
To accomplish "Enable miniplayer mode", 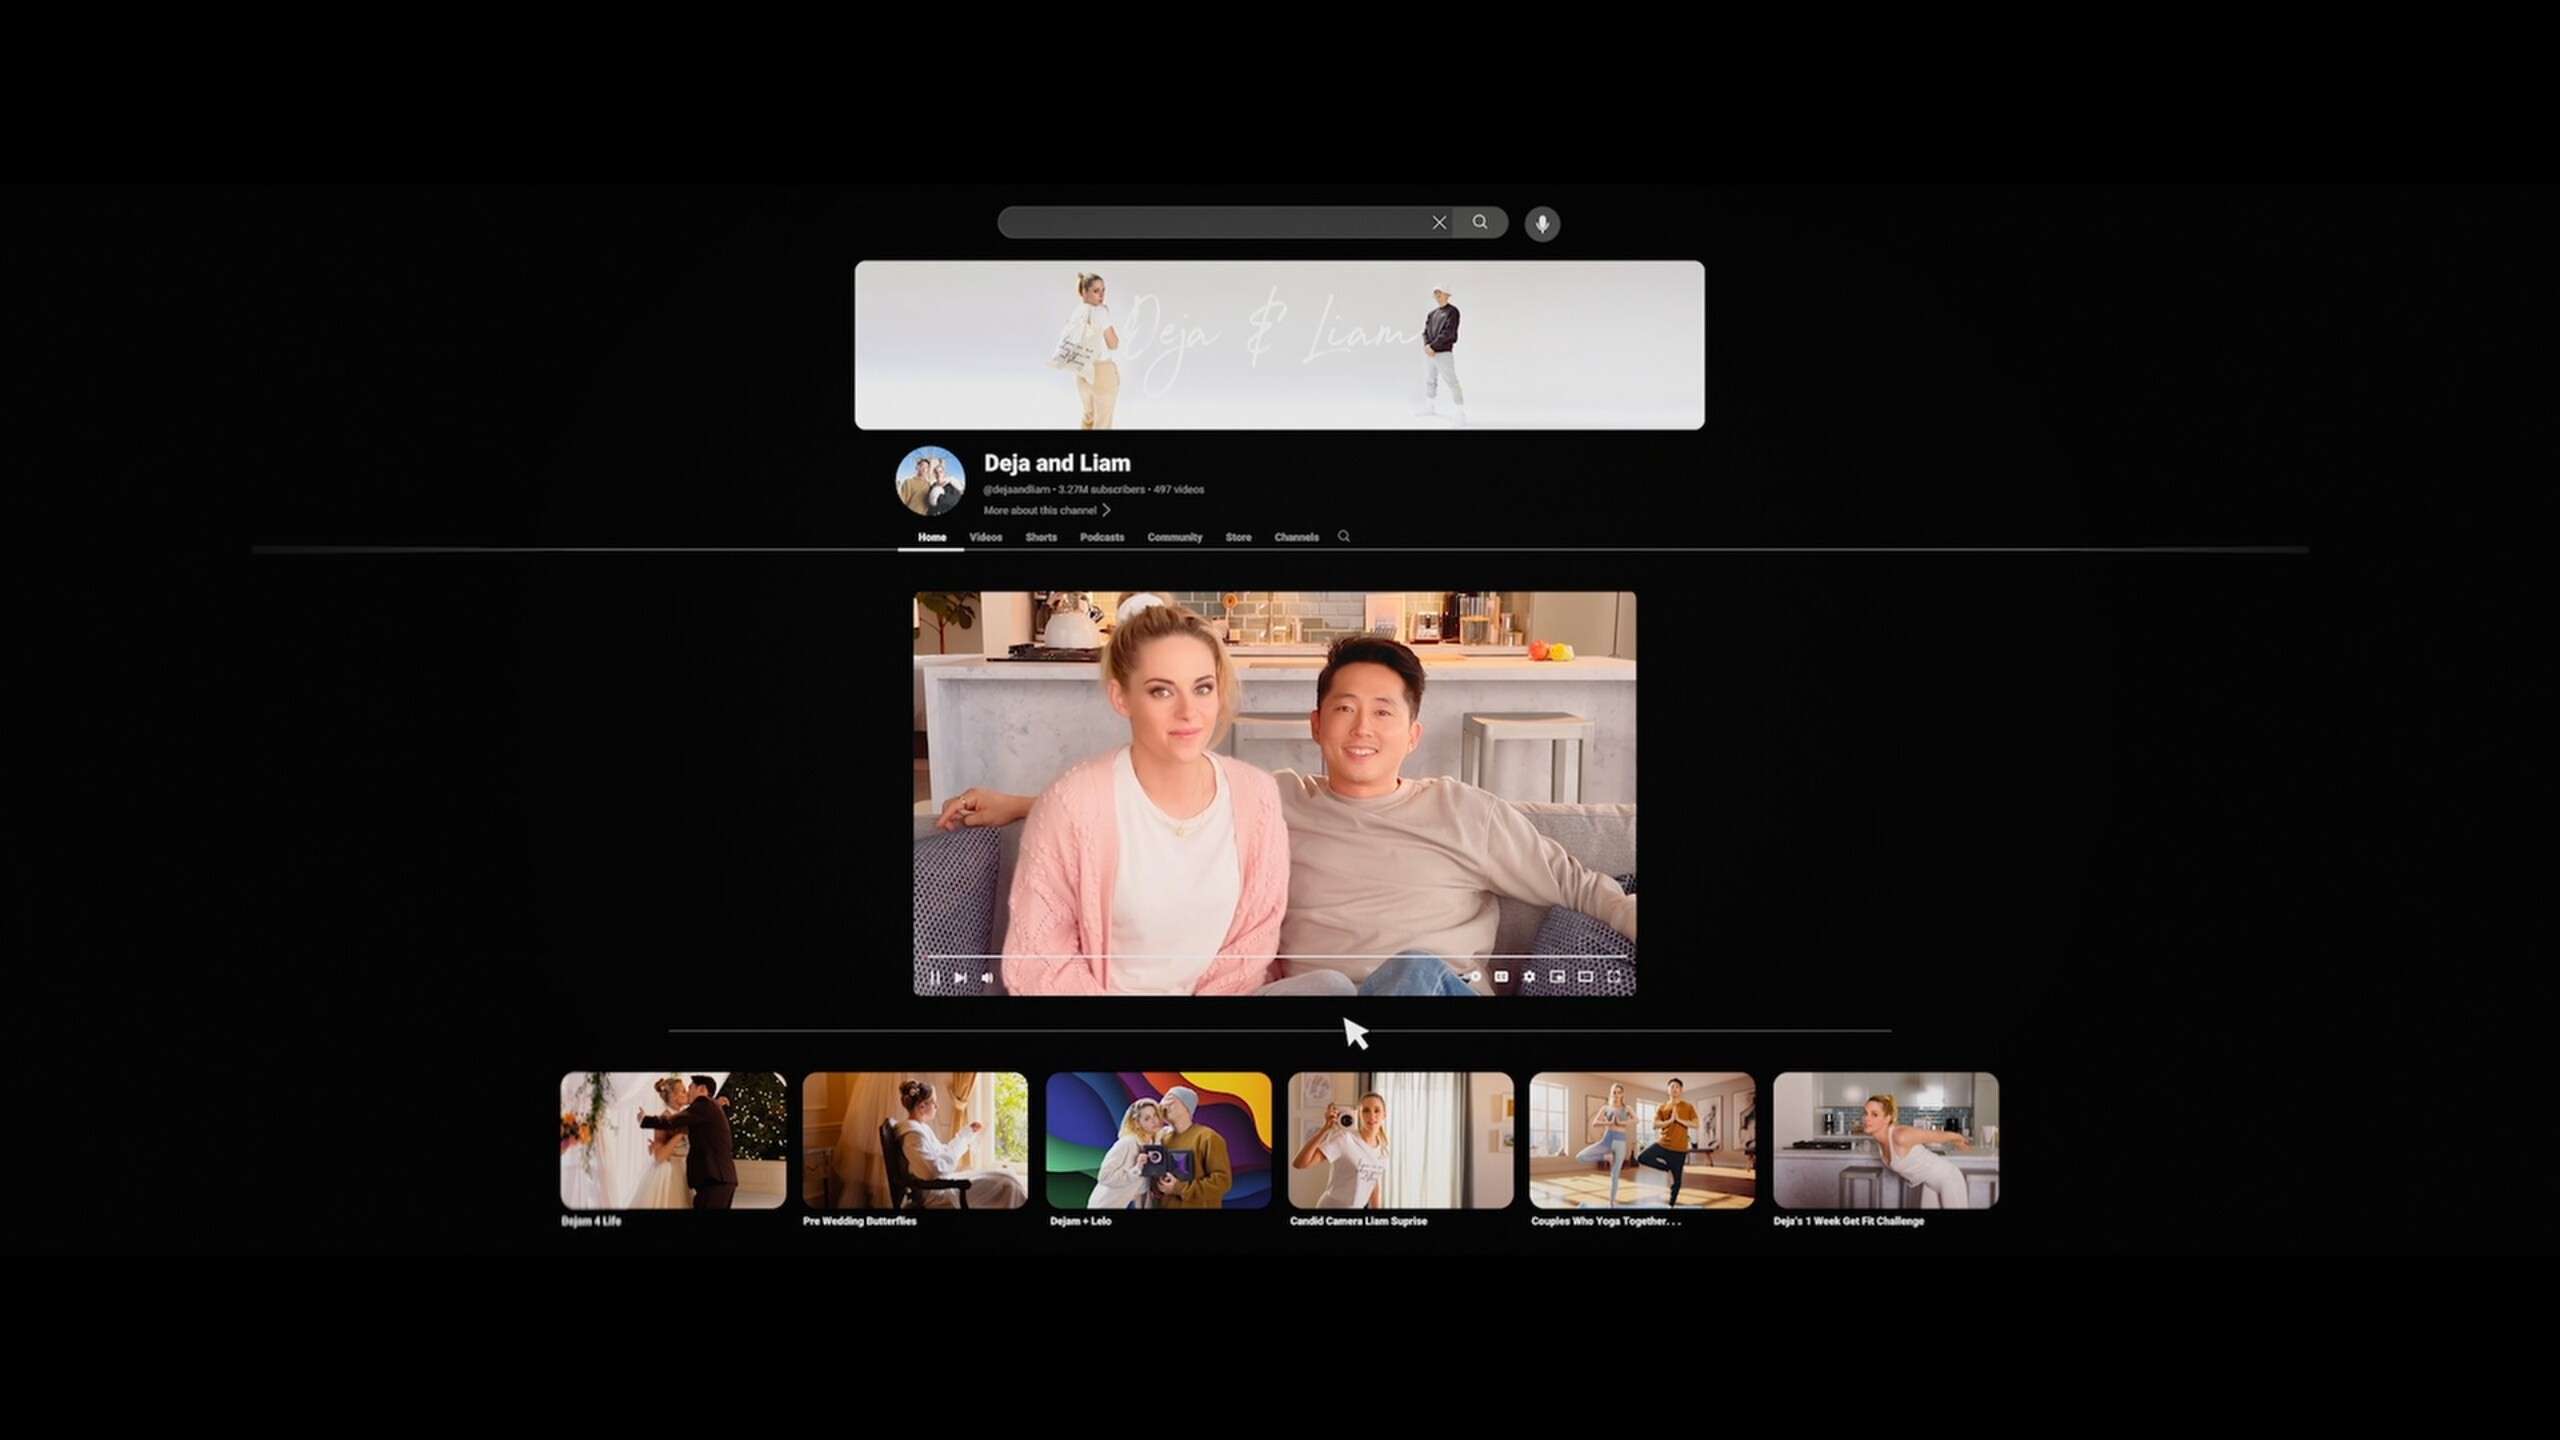I will coord(1557,976).
